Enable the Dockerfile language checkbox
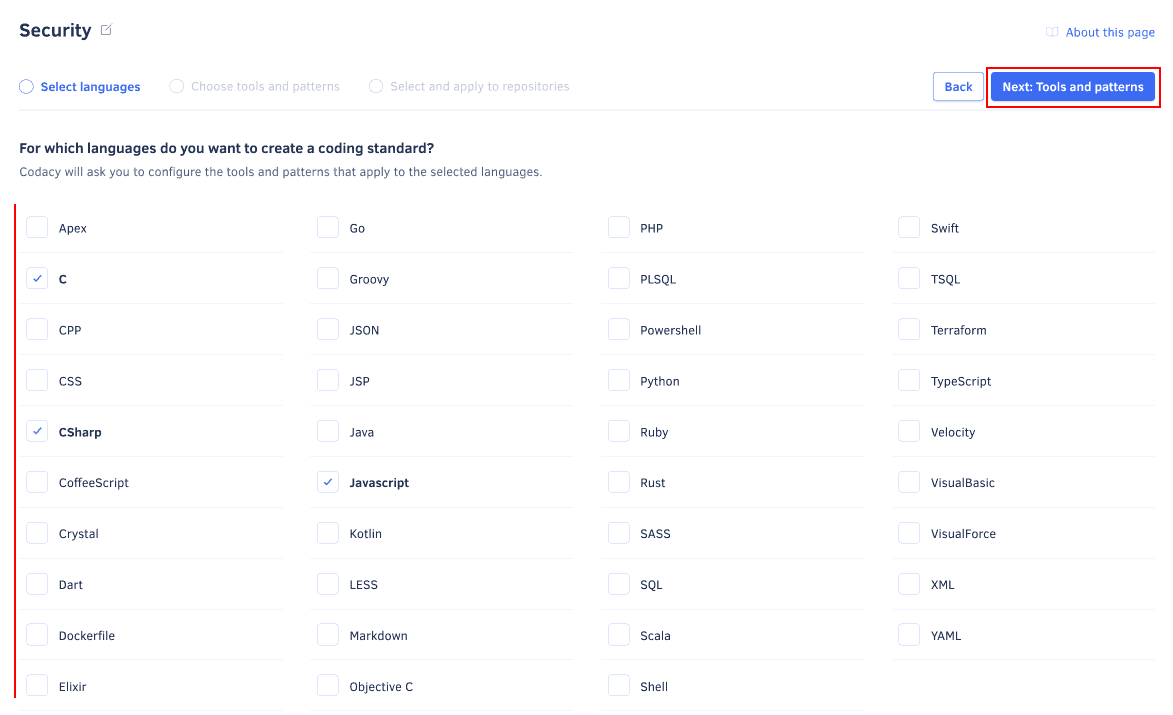Image resolution: width=1173 pixels, height=715 pixels. pyautogui.click(x=37, y=635)
